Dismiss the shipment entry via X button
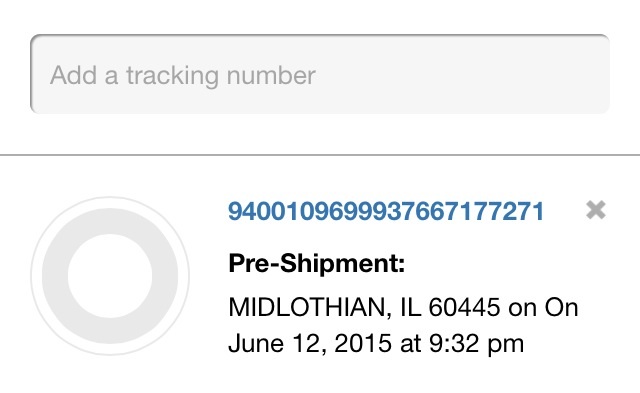The width and height of the screenshot is (640, 393). [x=596, y=210]
